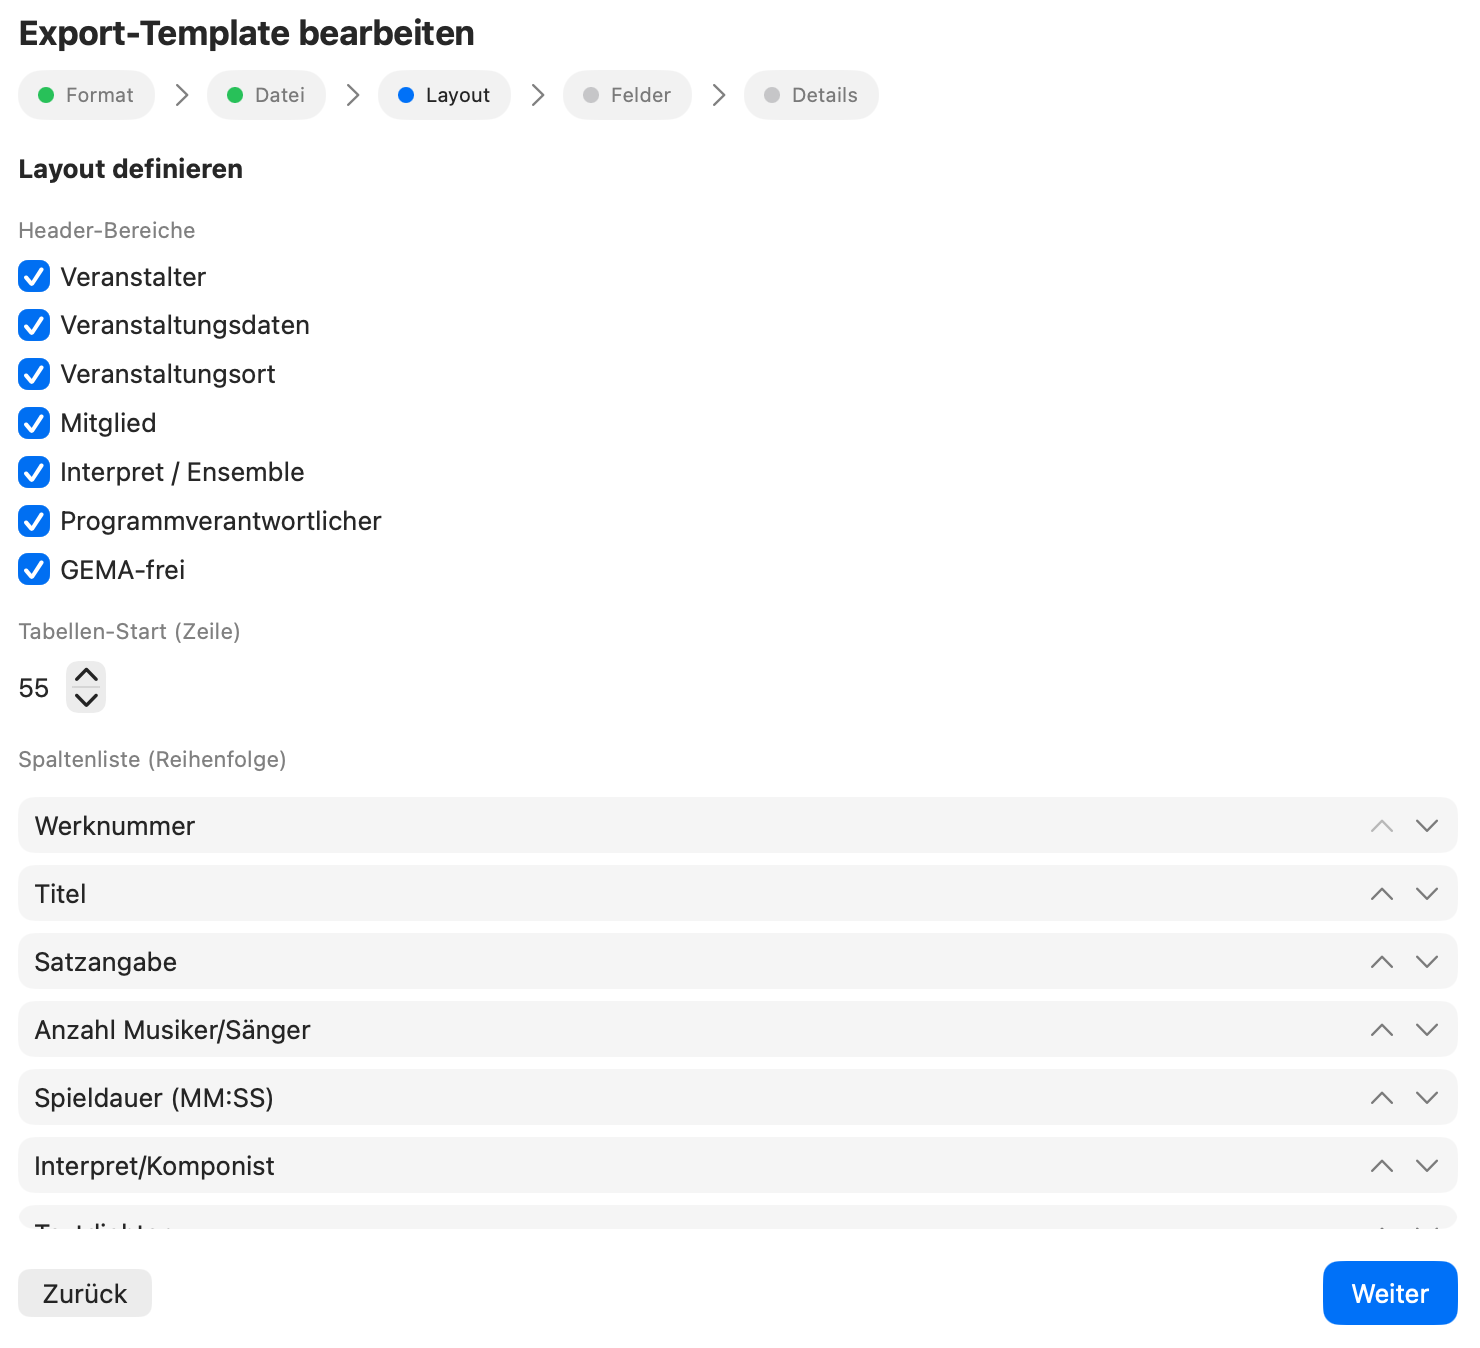
Task: Move Werknummer column down one position
Action: point(1427,825)
